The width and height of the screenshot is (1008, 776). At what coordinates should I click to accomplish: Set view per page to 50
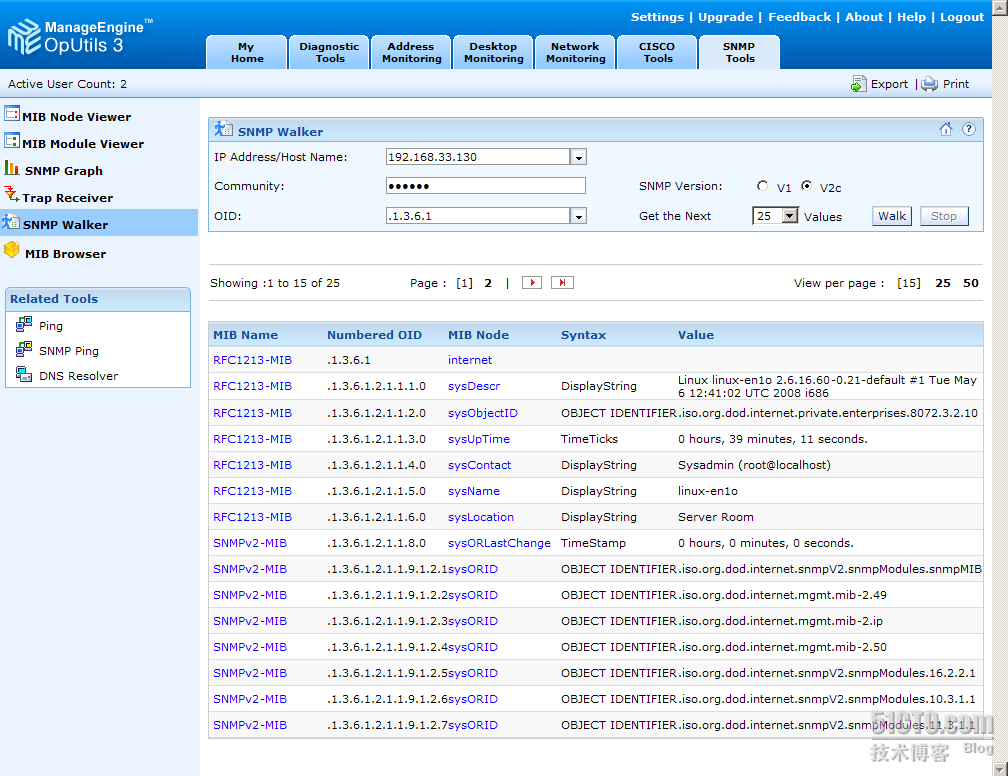pos(970,283)
